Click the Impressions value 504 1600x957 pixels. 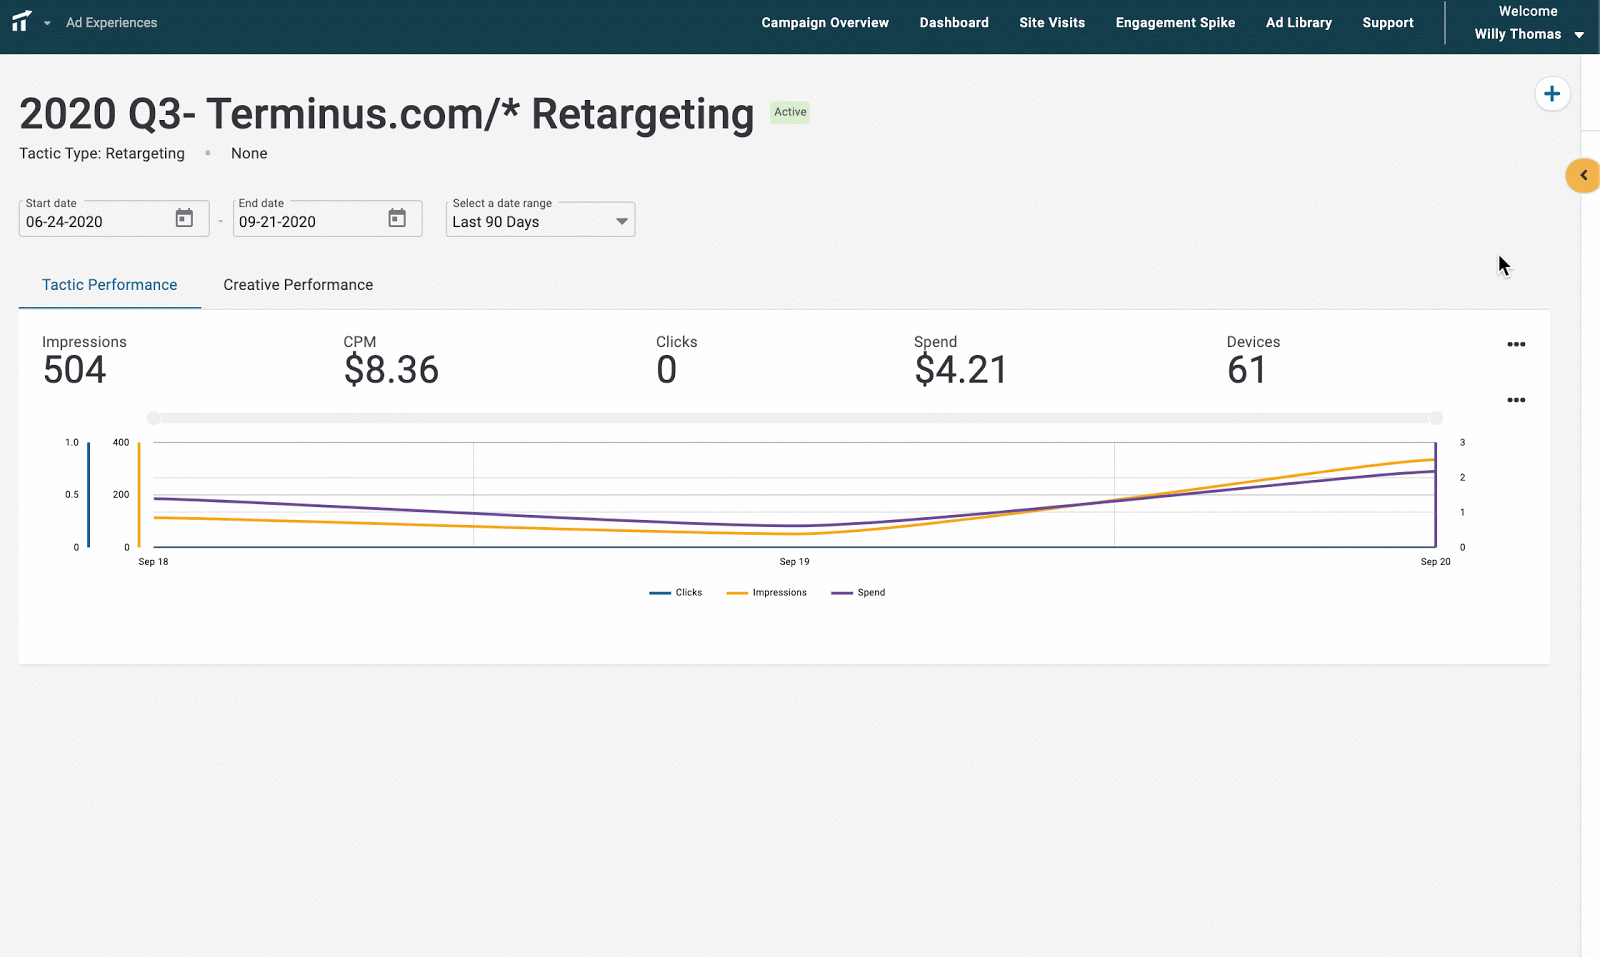tap(75, 370)
